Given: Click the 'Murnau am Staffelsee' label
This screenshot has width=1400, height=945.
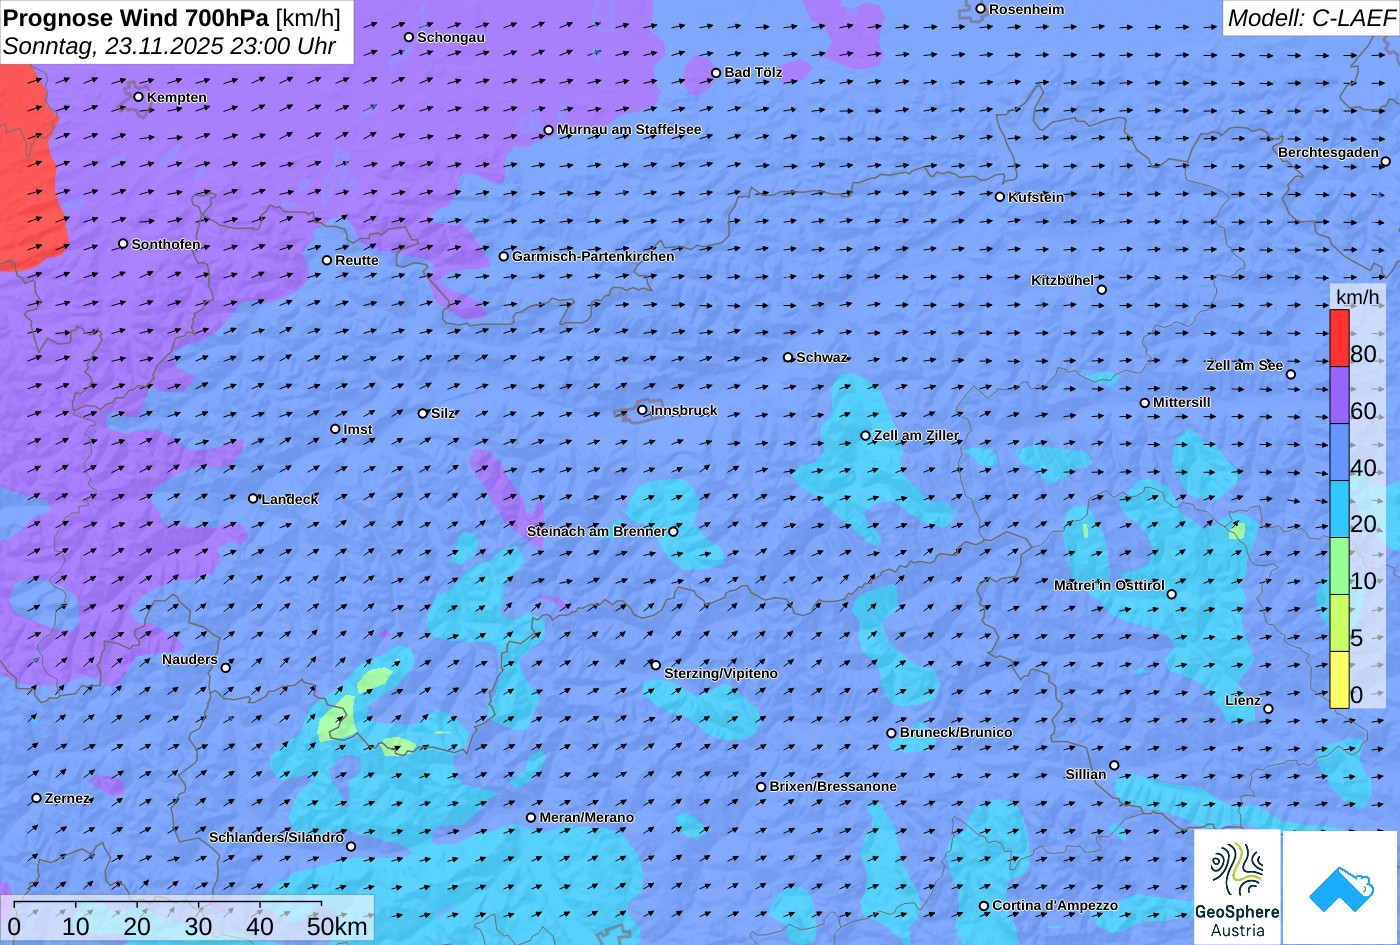Looking at the screenshot, I should tap(629, 129).
